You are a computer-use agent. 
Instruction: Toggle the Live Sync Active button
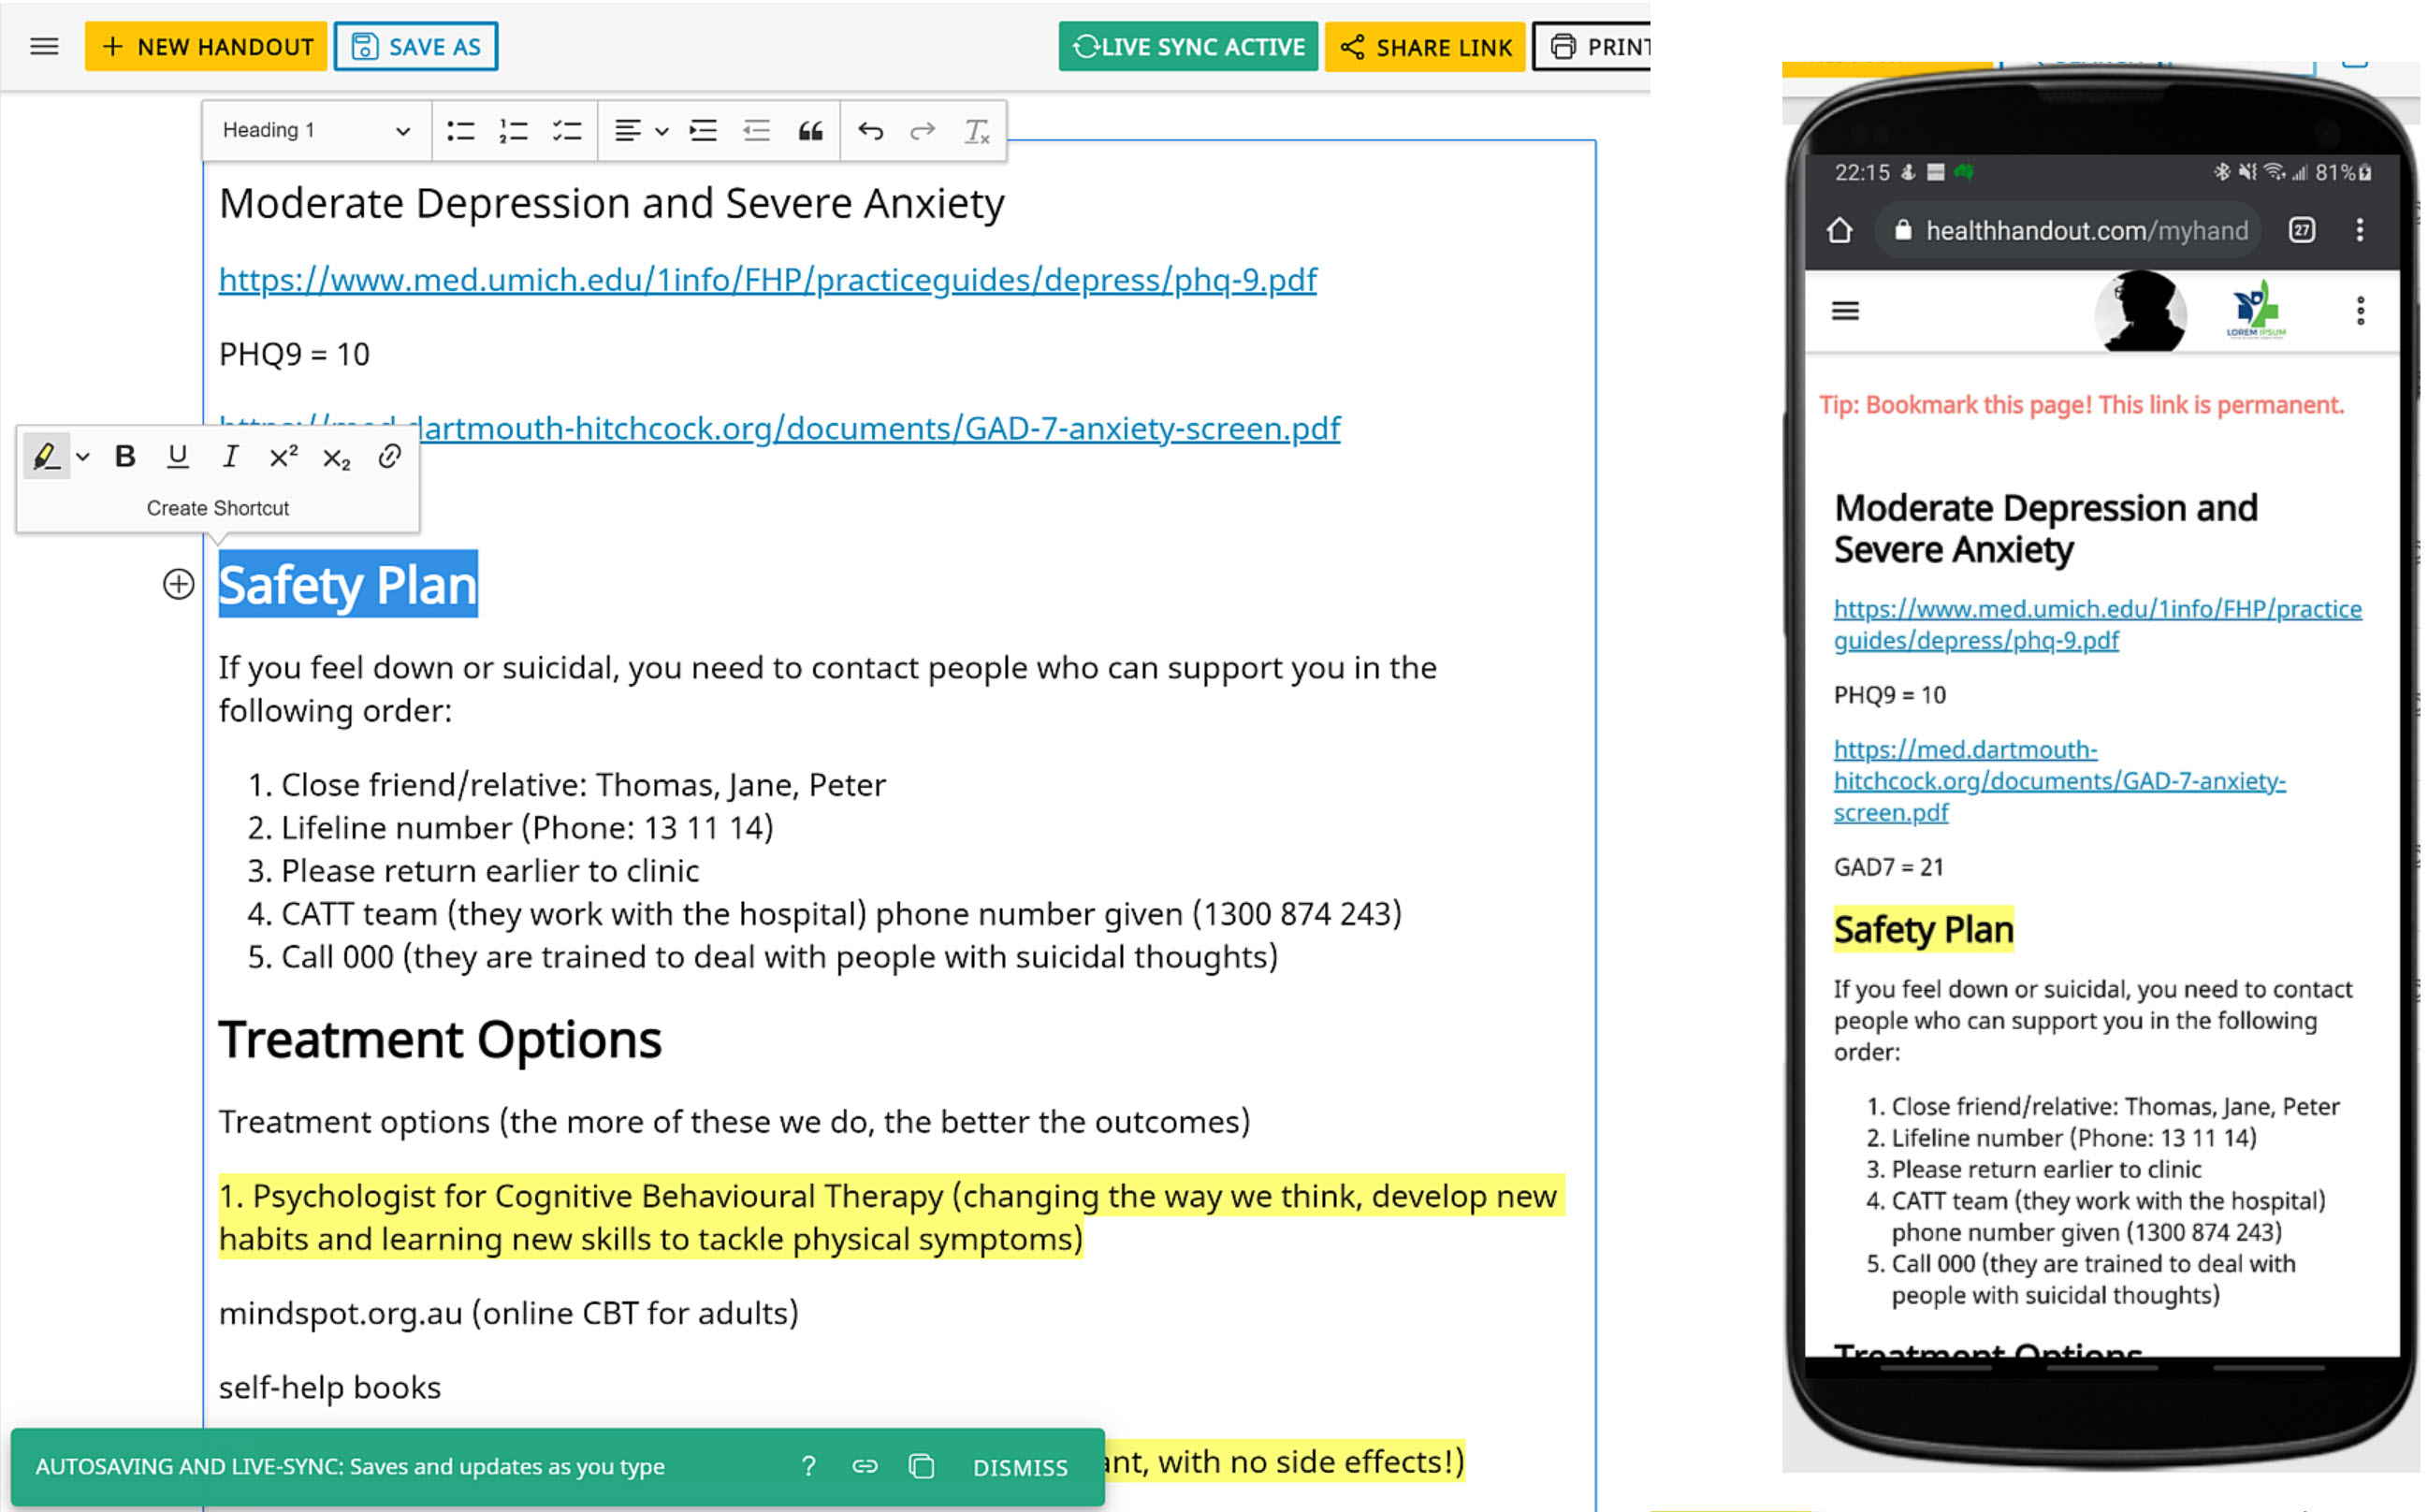tap(1188, 47)
